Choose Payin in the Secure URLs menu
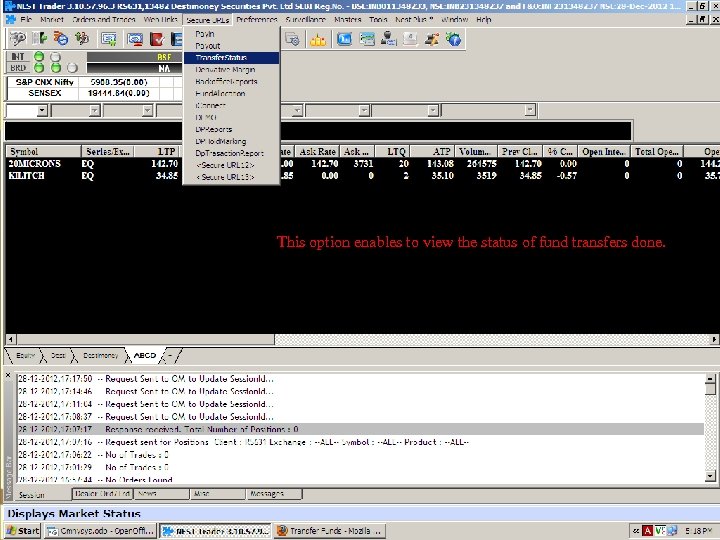Screen dimensions: 720x540 [x=231, y=34]
